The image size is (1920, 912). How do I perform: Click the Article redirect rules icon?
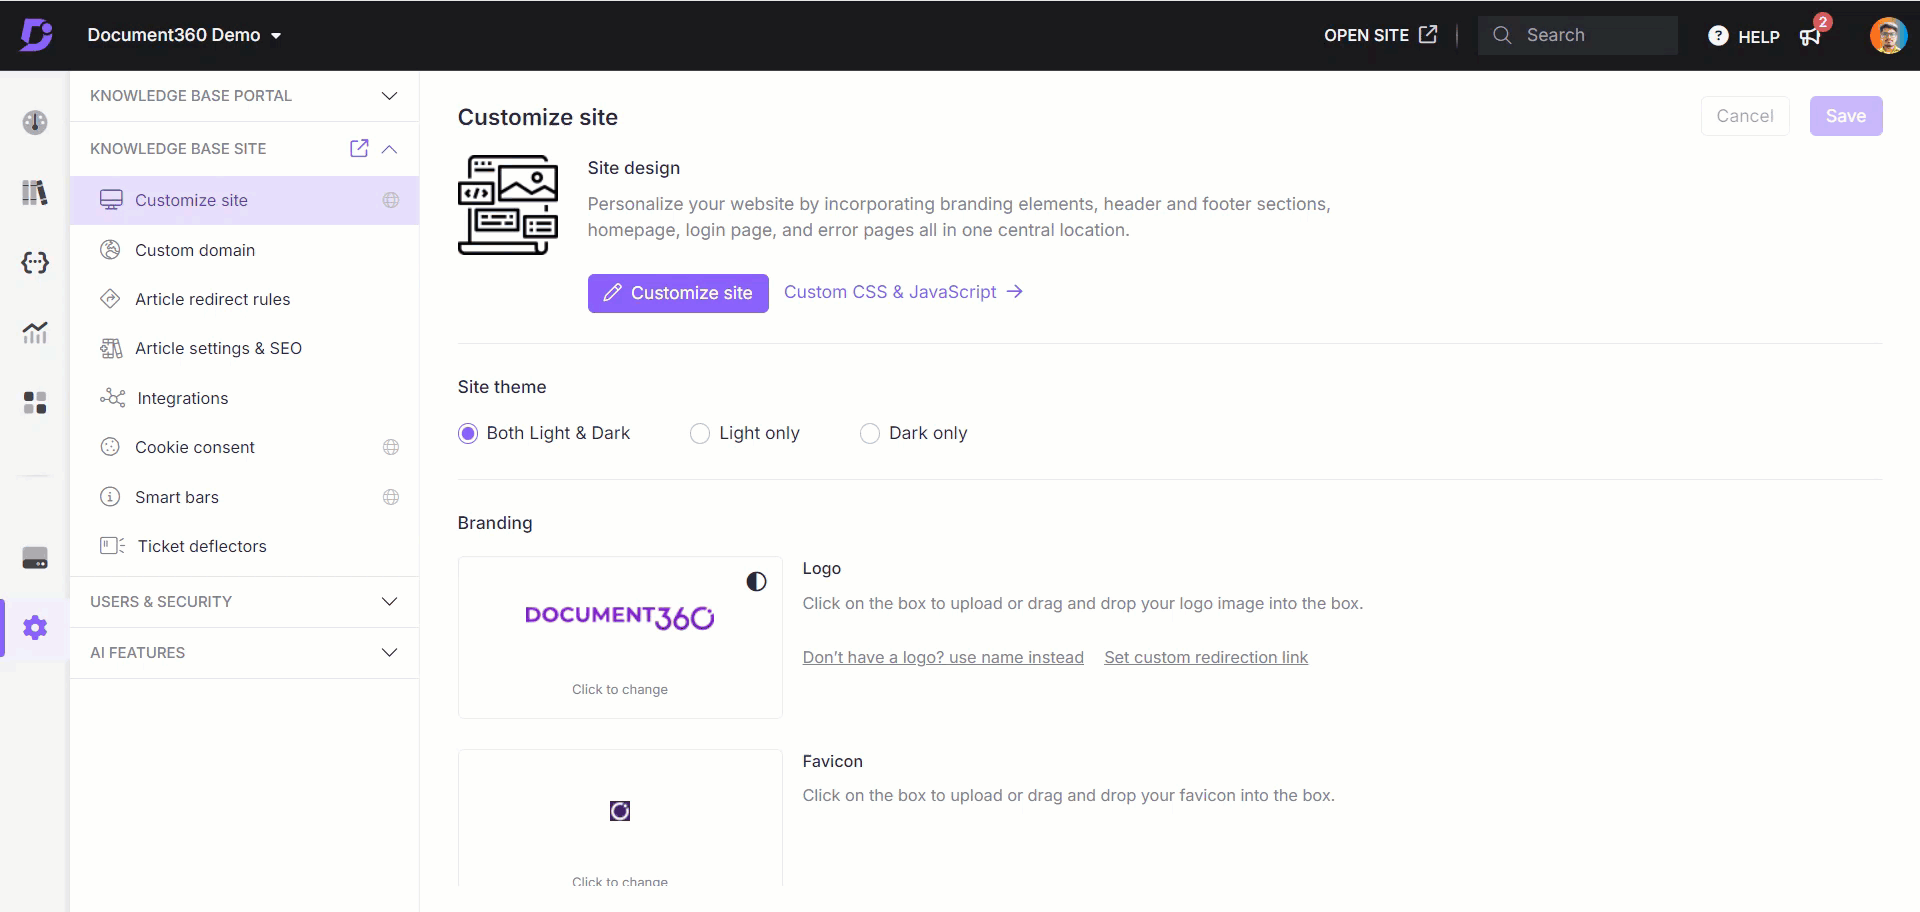[111, 299]
